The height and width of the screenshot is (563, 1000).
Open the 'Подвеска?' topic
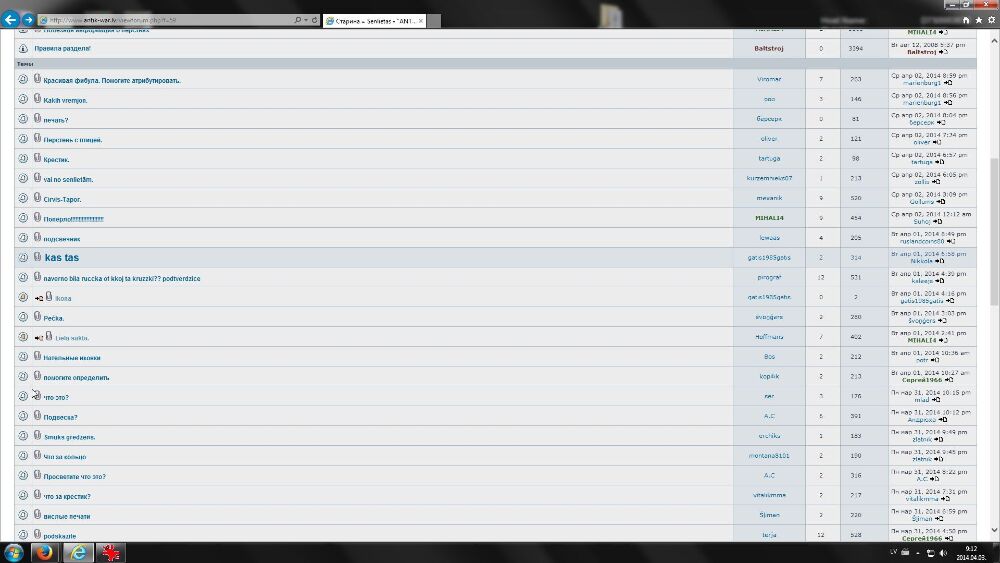click(60, 418)
